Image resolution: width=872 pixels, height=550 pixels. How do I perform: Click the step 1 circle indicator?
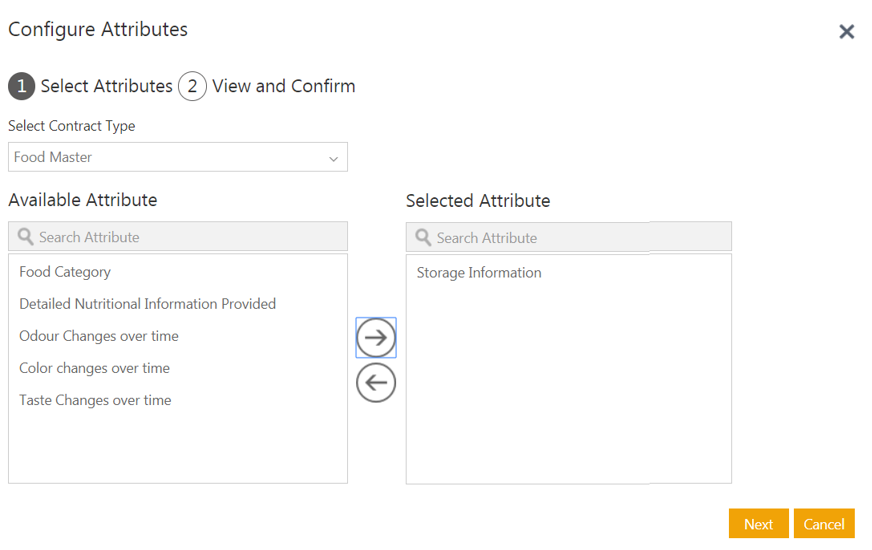pos(21,87)
